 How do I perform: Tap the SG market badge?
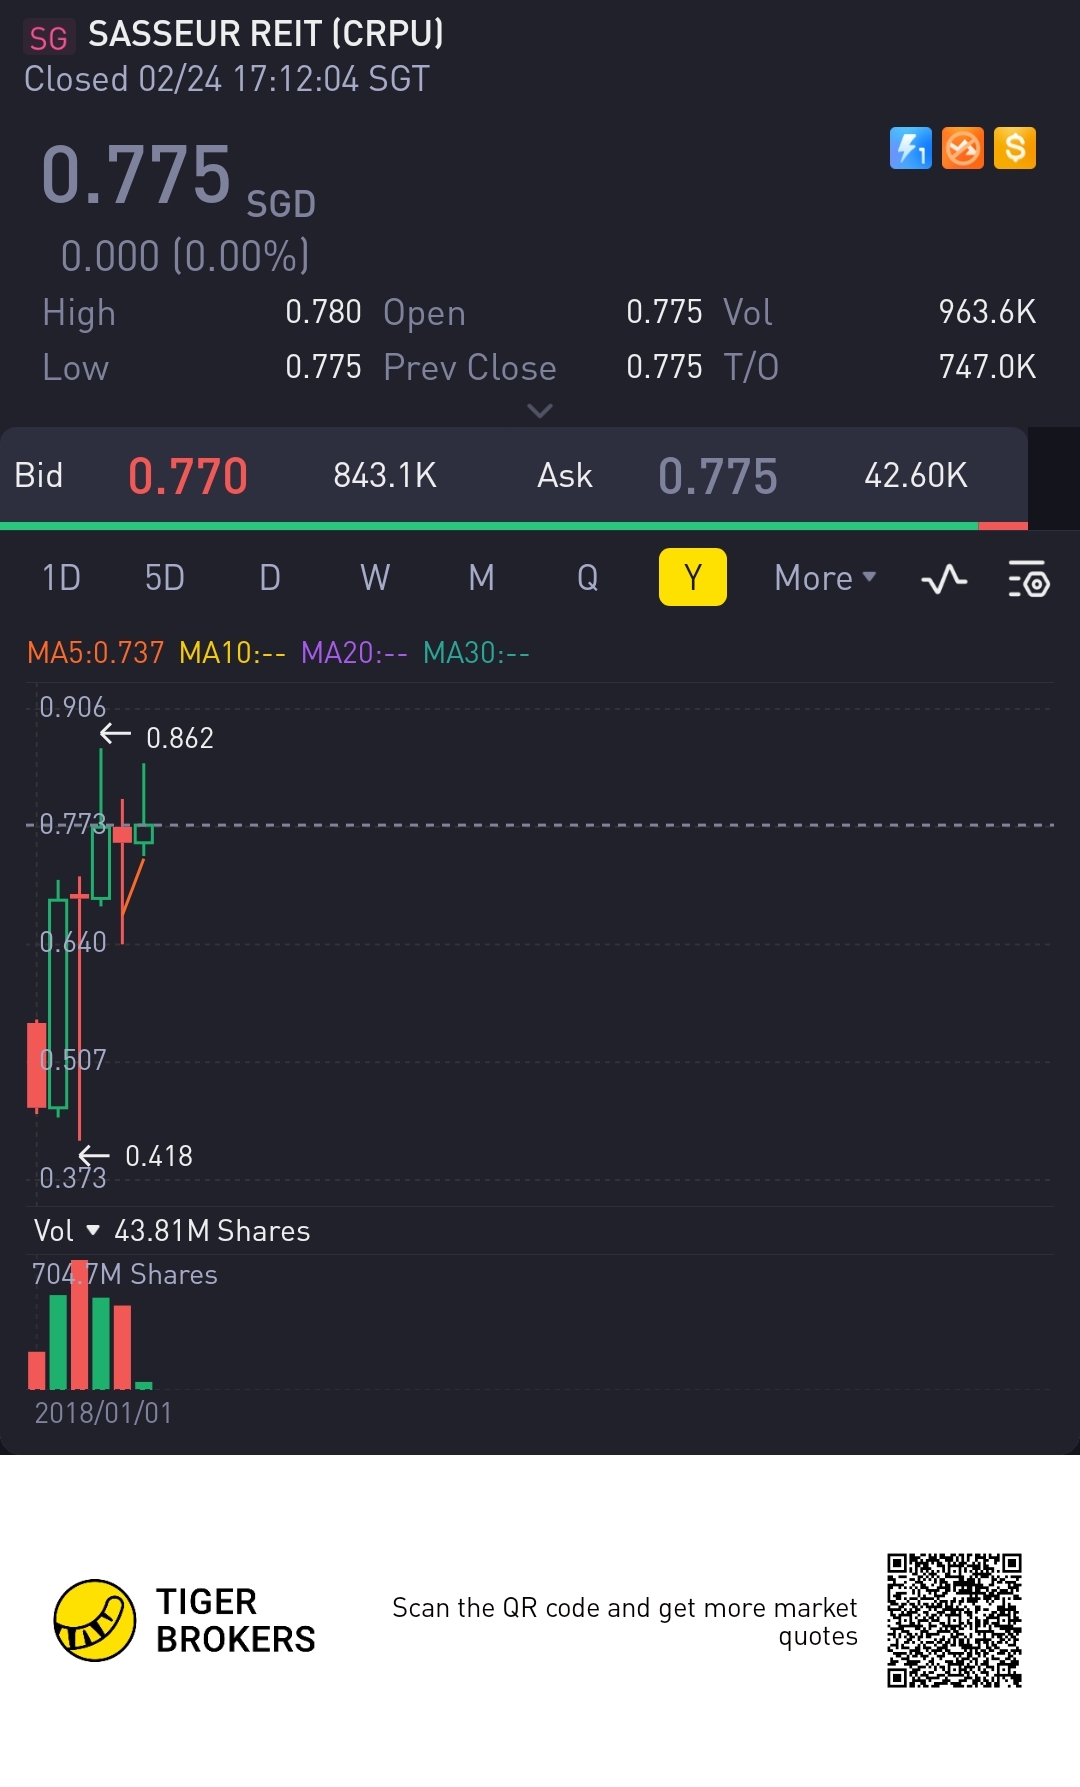click(x=48, y=38)
